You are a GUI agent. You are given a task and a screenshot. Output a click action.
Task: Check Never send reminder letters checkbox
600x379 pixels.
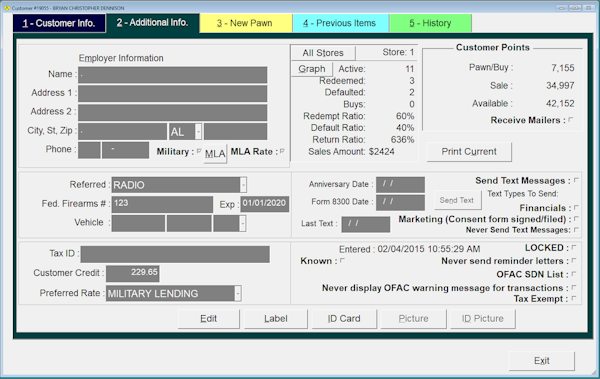[574, 261]
